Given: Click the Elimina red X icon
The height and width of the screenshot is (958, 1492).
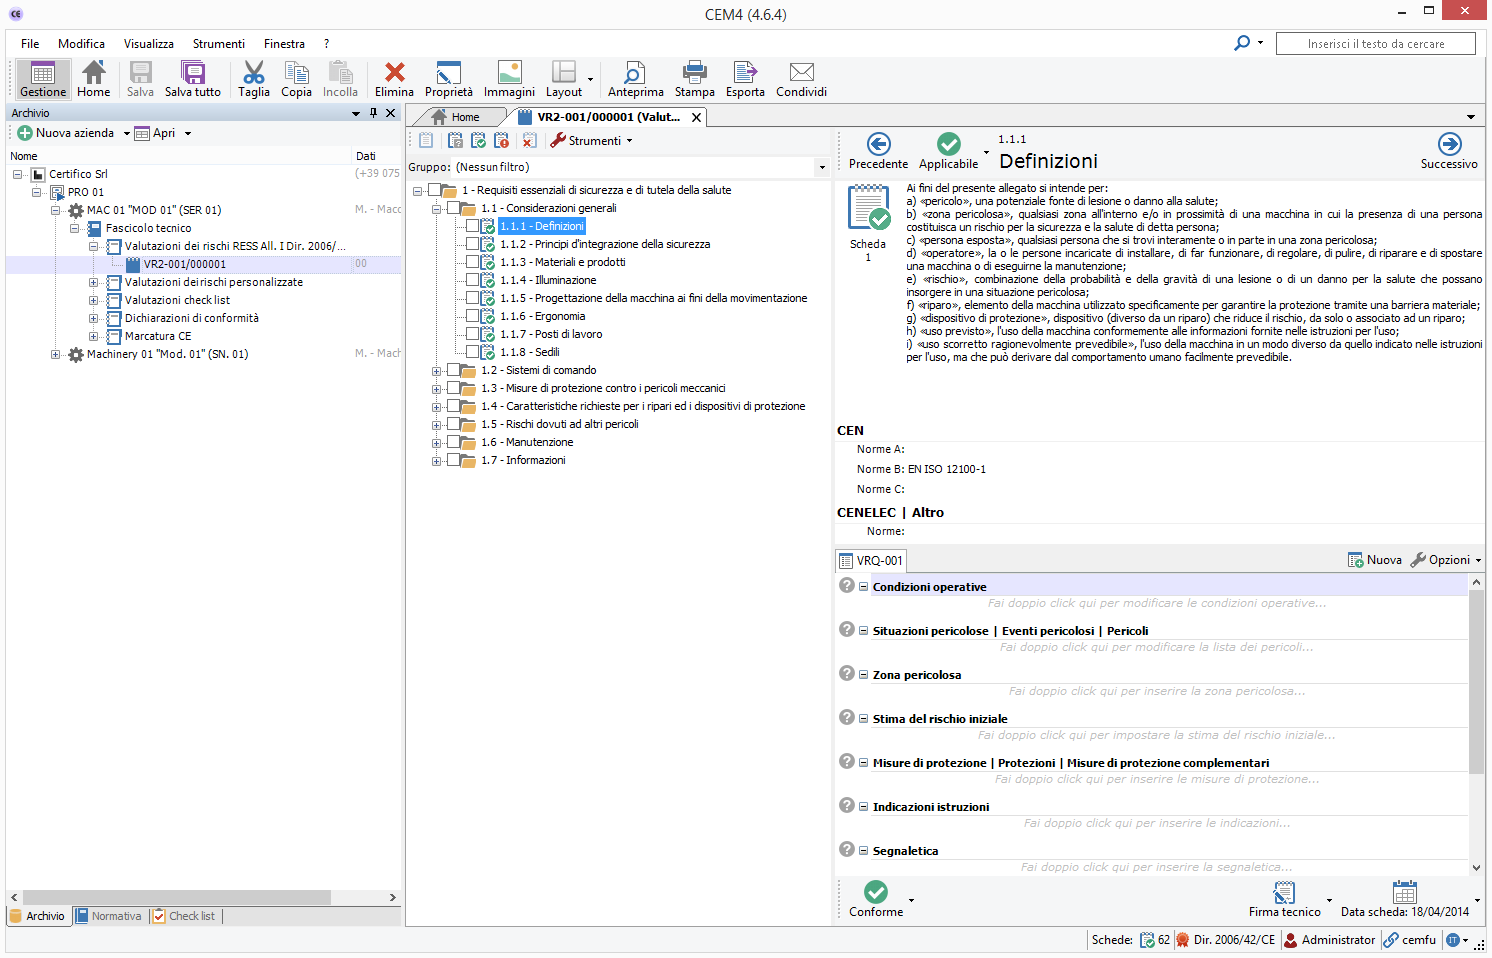Looking at the screenshot, I should click(394, 73).
